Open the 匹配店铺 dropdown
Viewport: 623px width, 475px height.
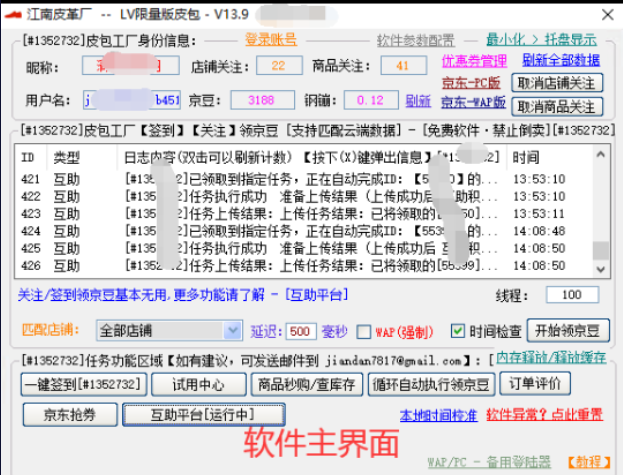coord(233,331)
